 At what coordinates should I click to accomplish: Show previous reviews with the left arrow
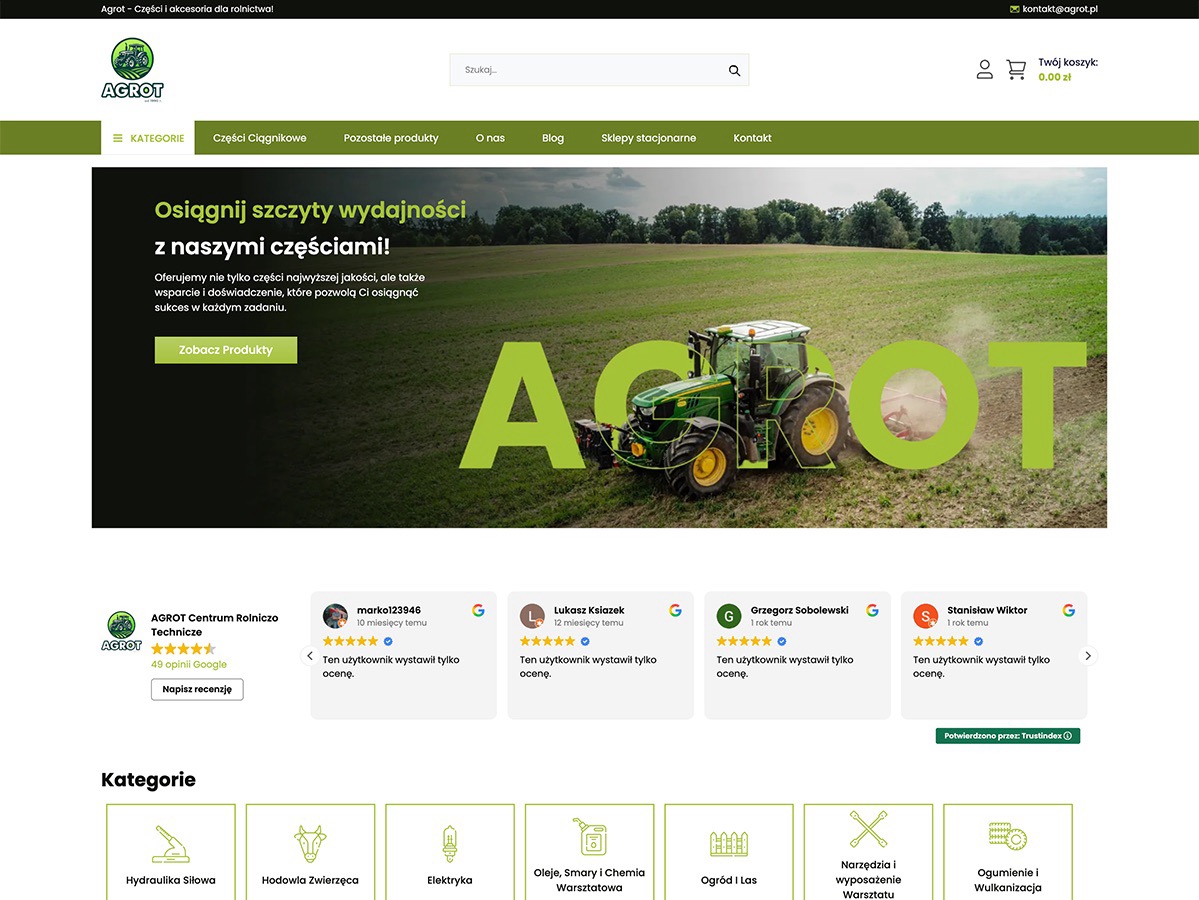tap(310, 656)
